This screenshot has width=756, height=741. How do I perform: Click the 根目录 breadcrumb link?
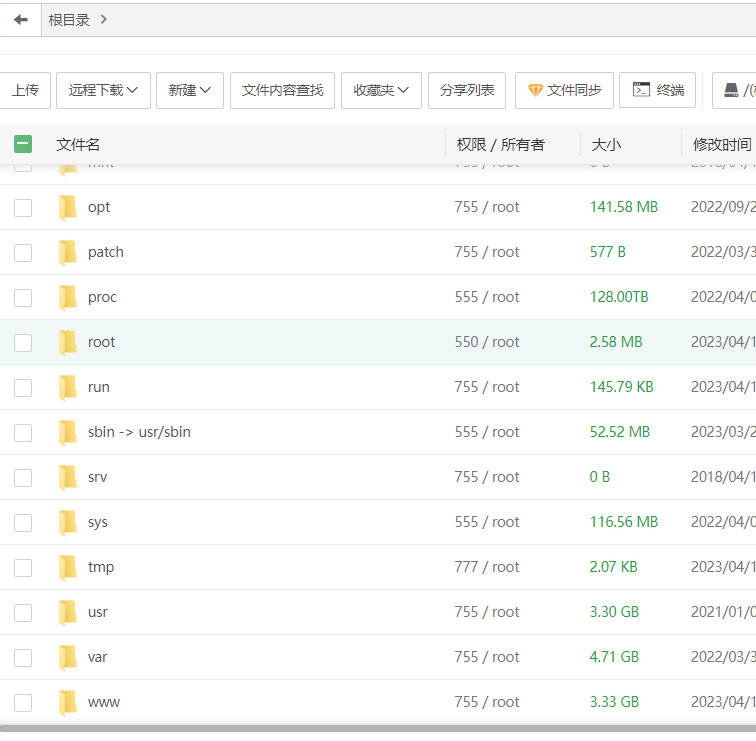tap(69, 20)
